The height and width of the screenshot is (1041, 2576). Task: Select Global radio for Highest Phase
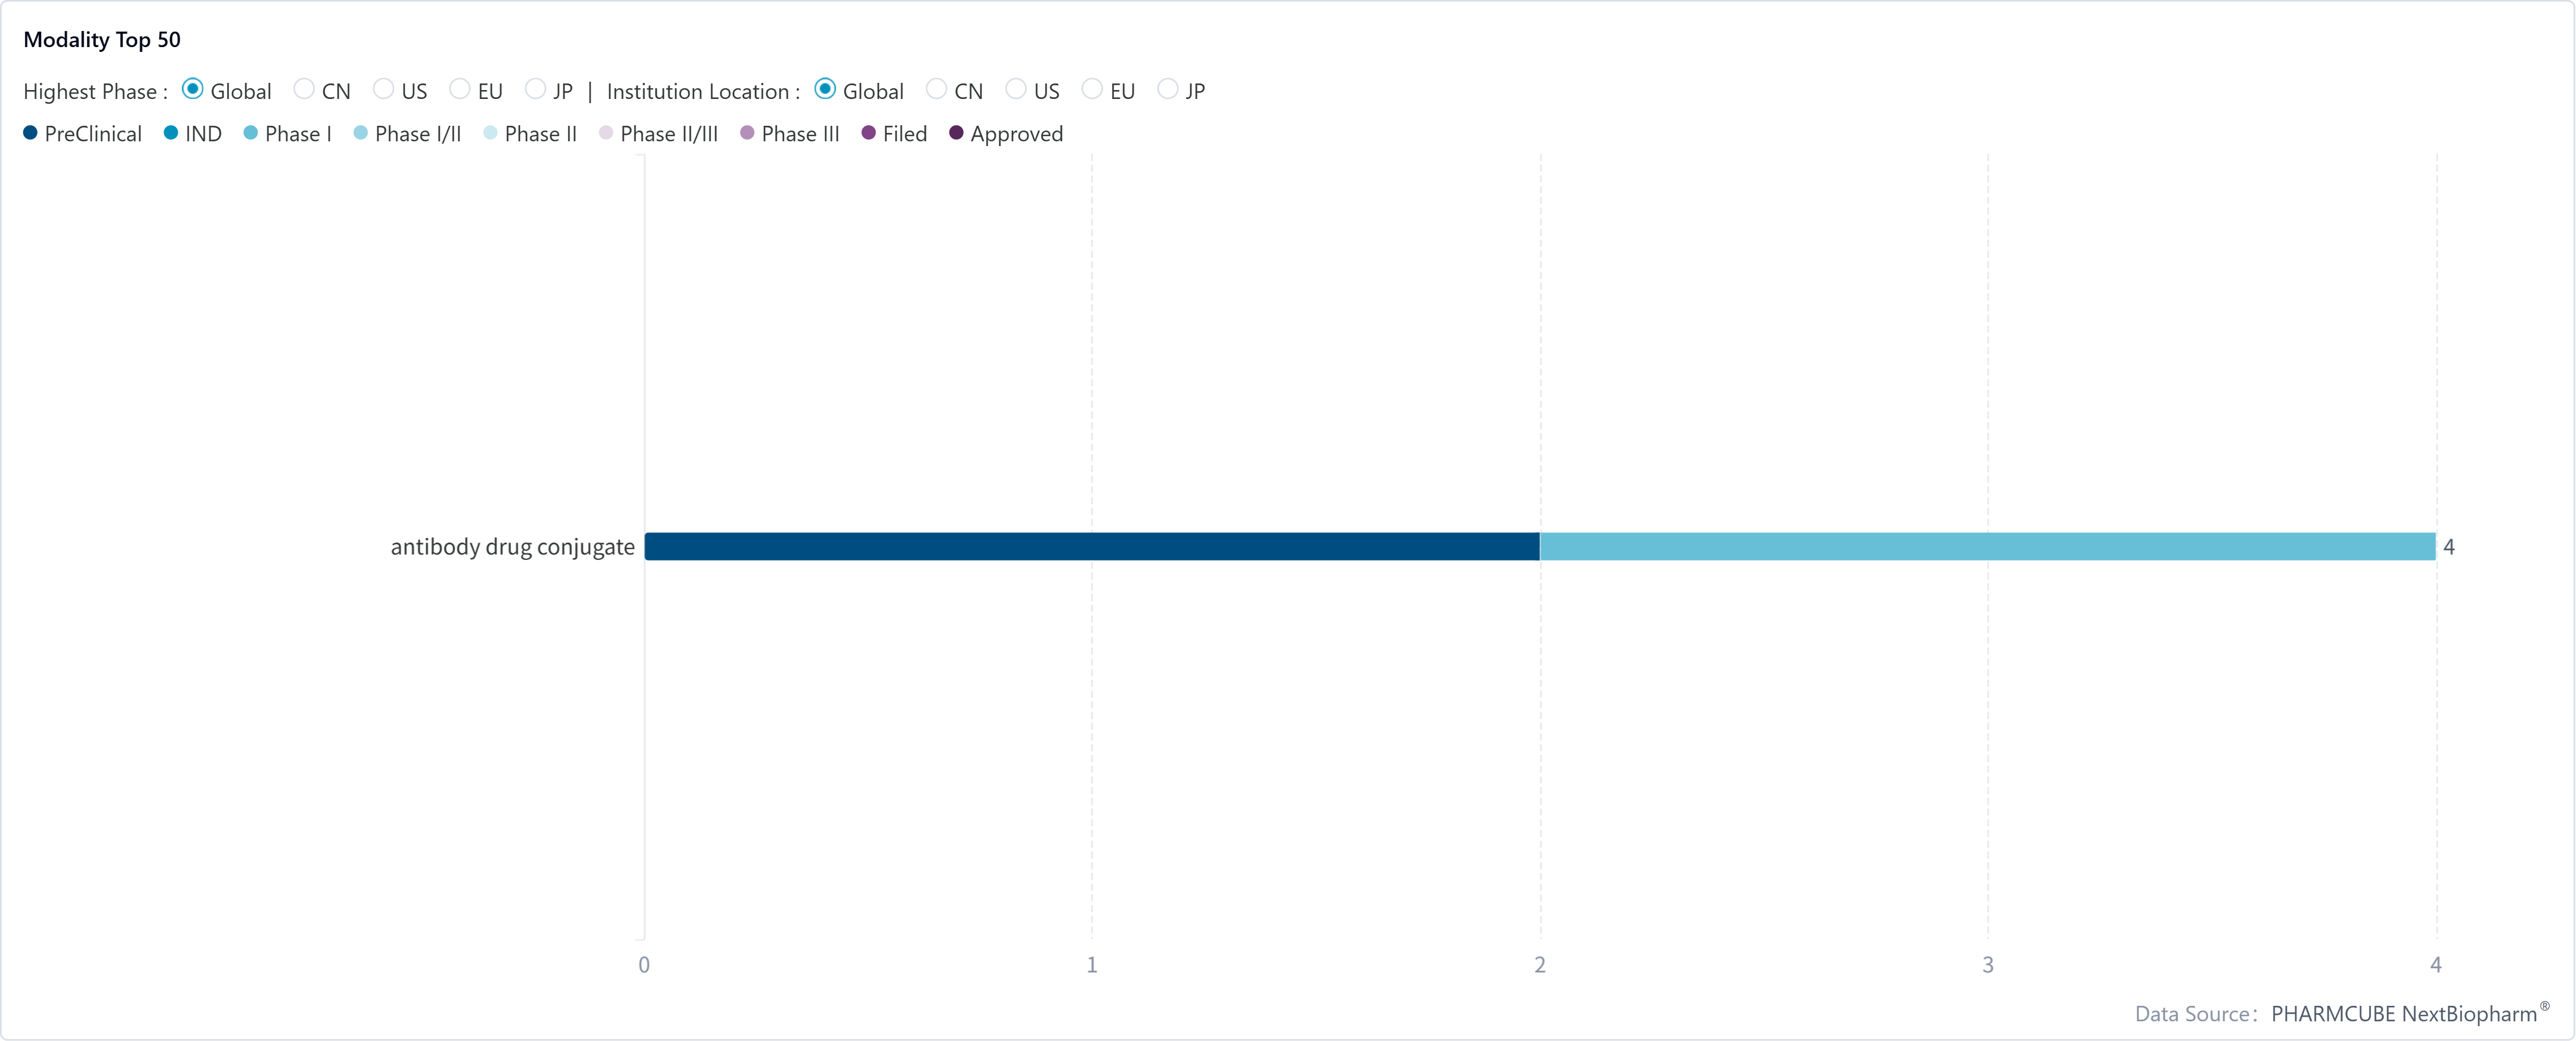point(193,90)
